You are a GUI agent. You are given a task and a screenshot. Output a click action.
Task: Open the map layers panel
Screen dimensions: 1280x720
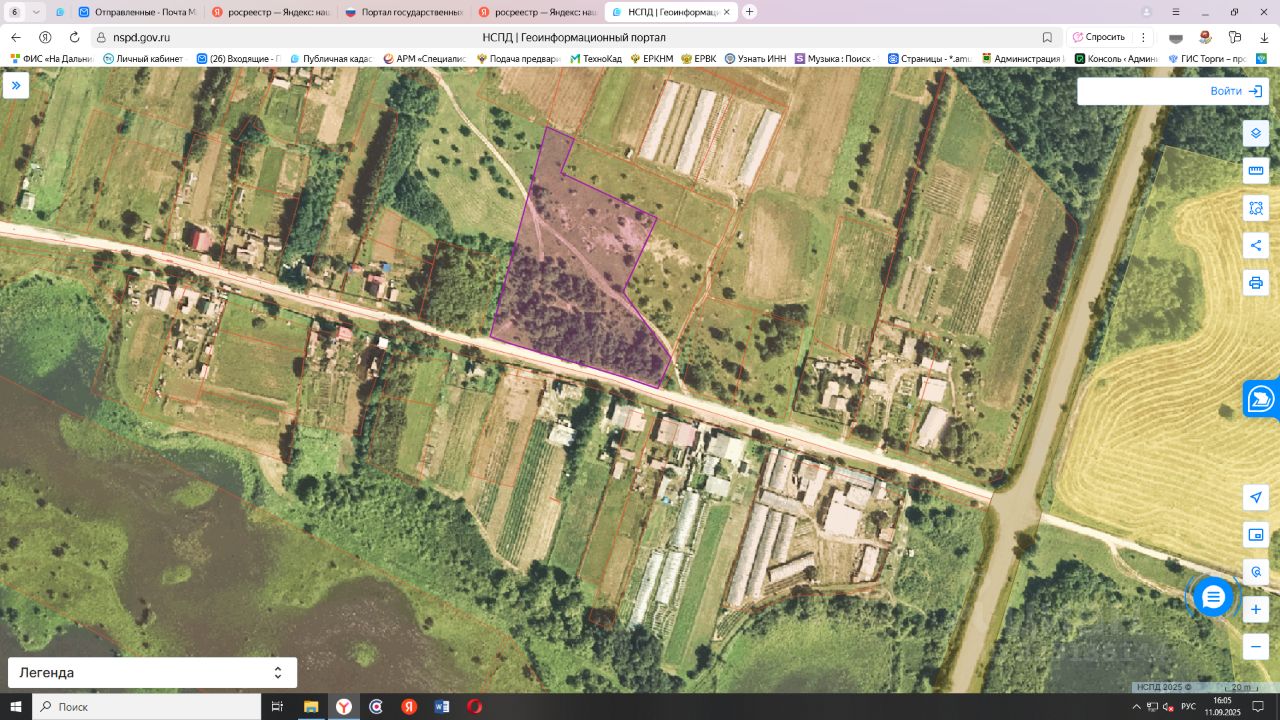coord(1256,133)
